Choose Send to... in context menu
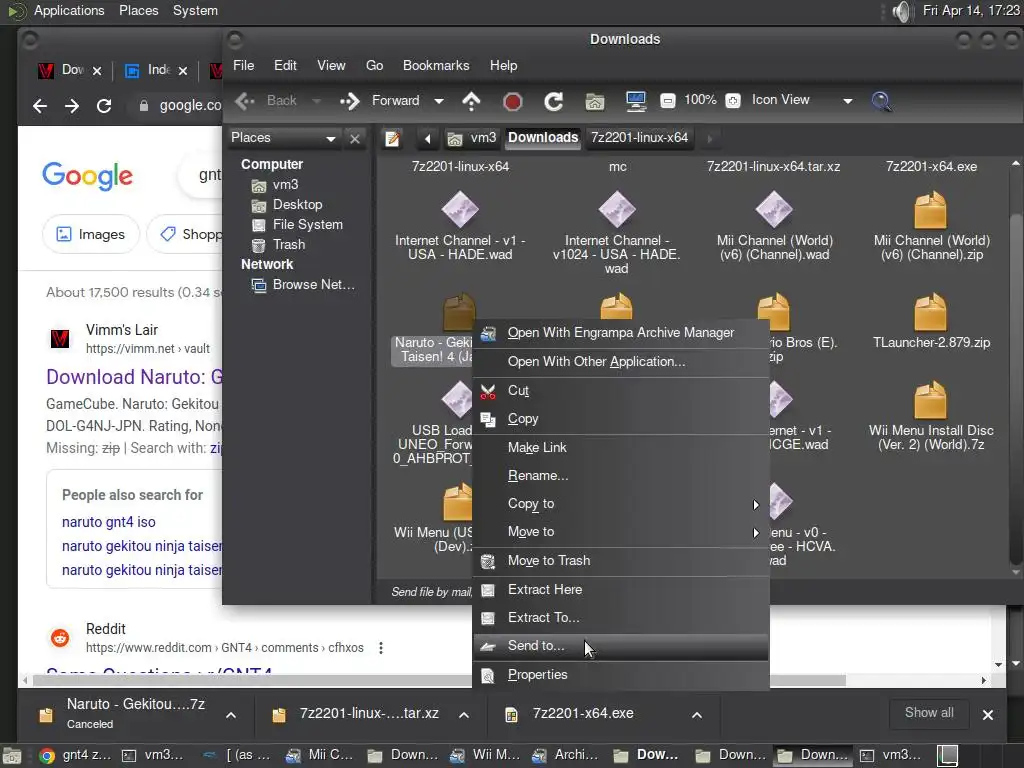Viewport: 1024px width, 768px height. coord(620,646)
